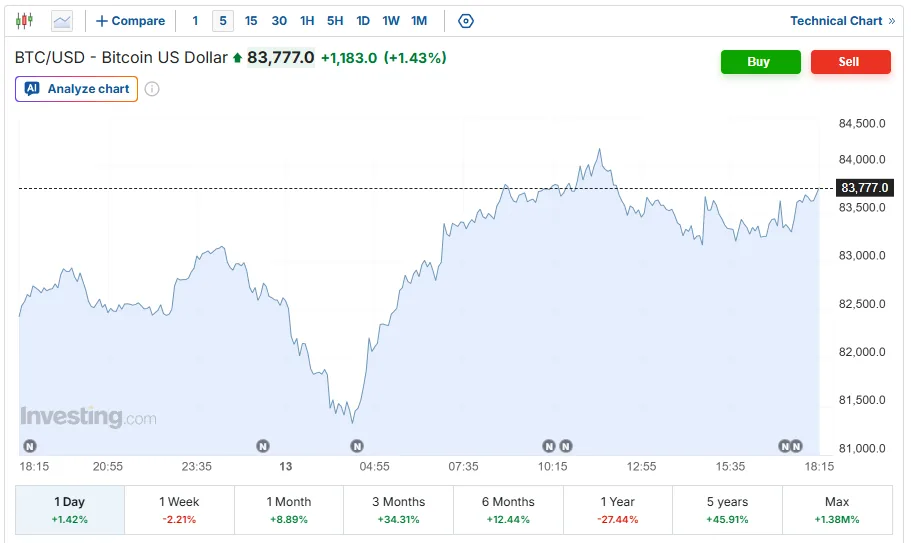
Task: Select the 5 years range tab
Action: pos(727,510)
